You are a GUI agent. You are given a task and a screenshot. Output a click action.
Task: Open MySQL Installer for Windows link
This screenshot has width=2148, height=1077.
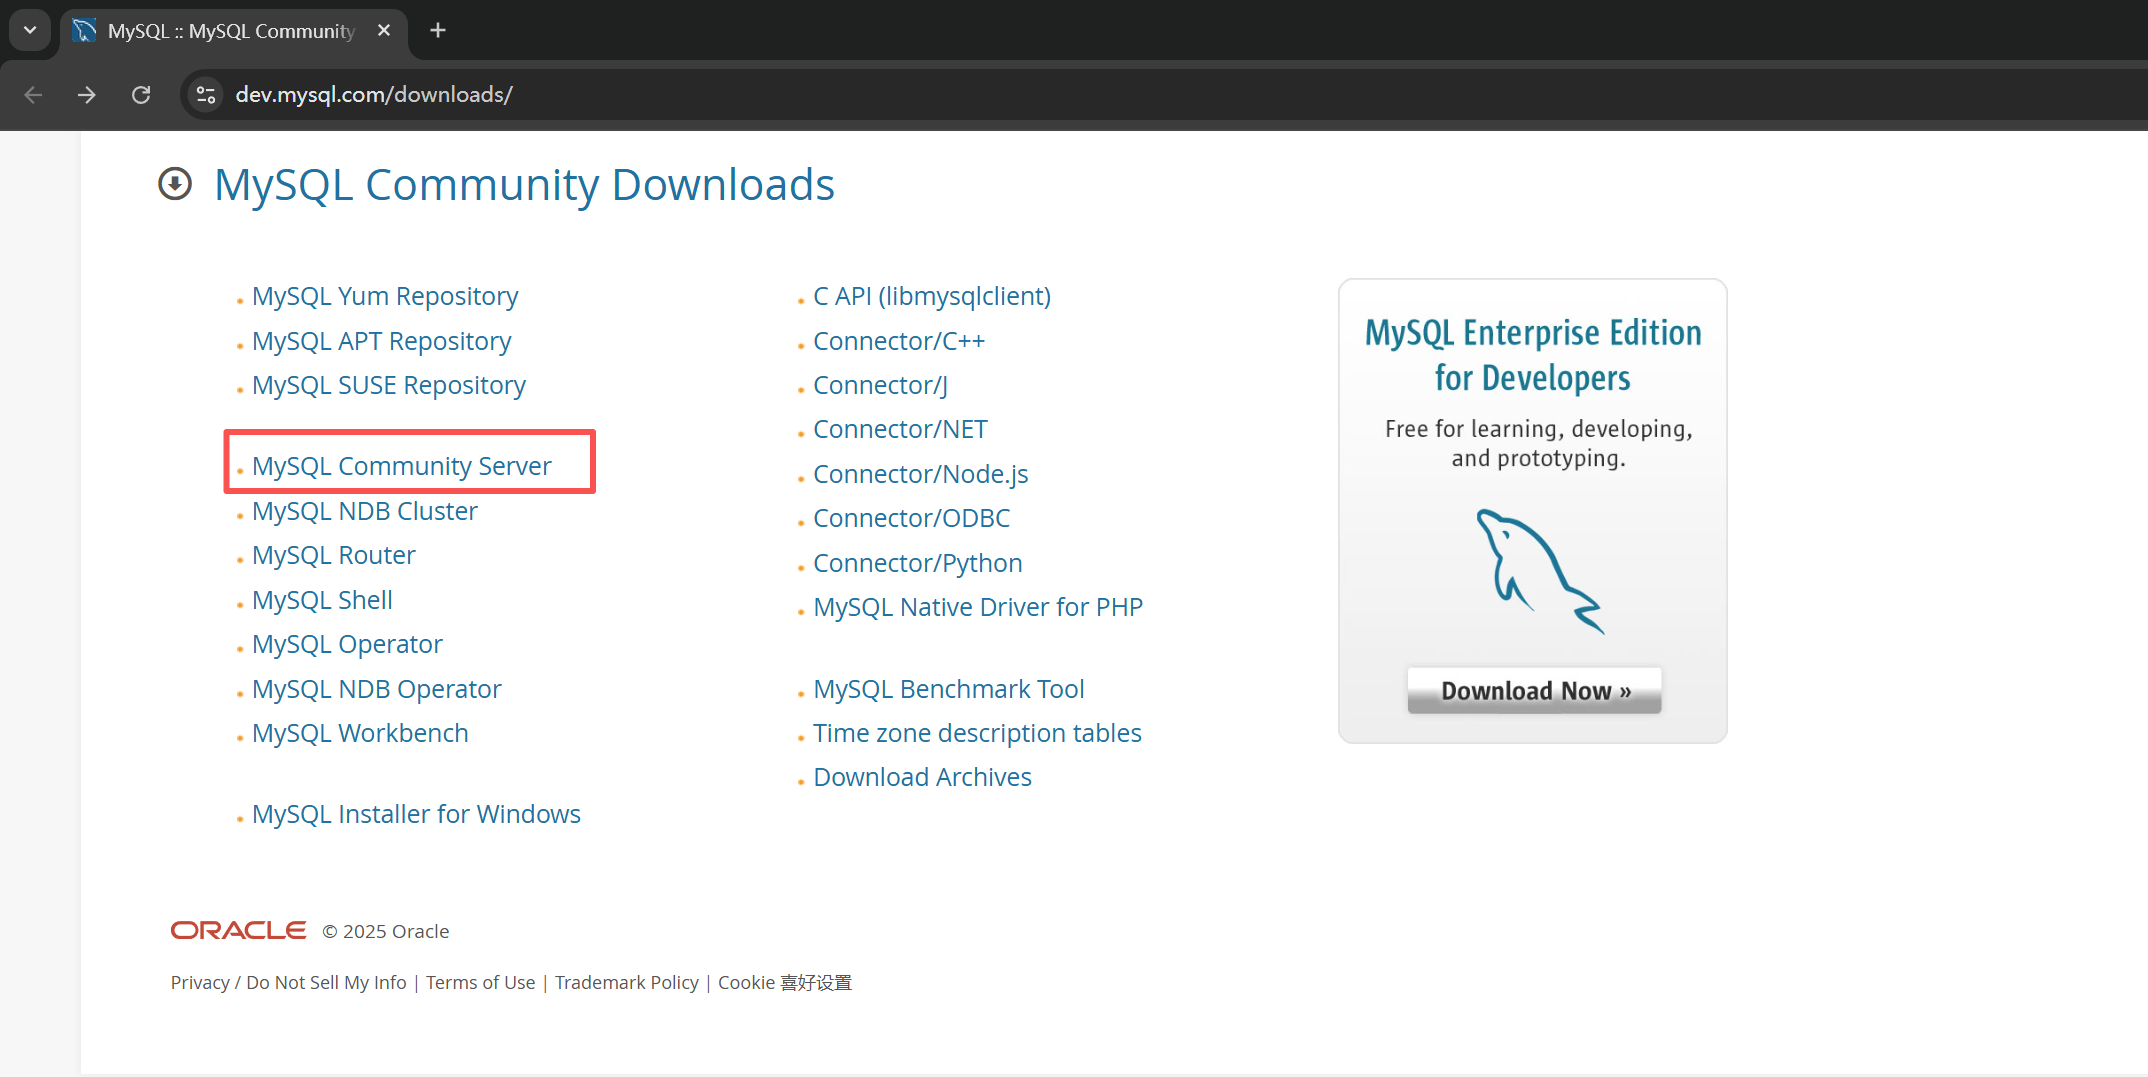[416, 815]
